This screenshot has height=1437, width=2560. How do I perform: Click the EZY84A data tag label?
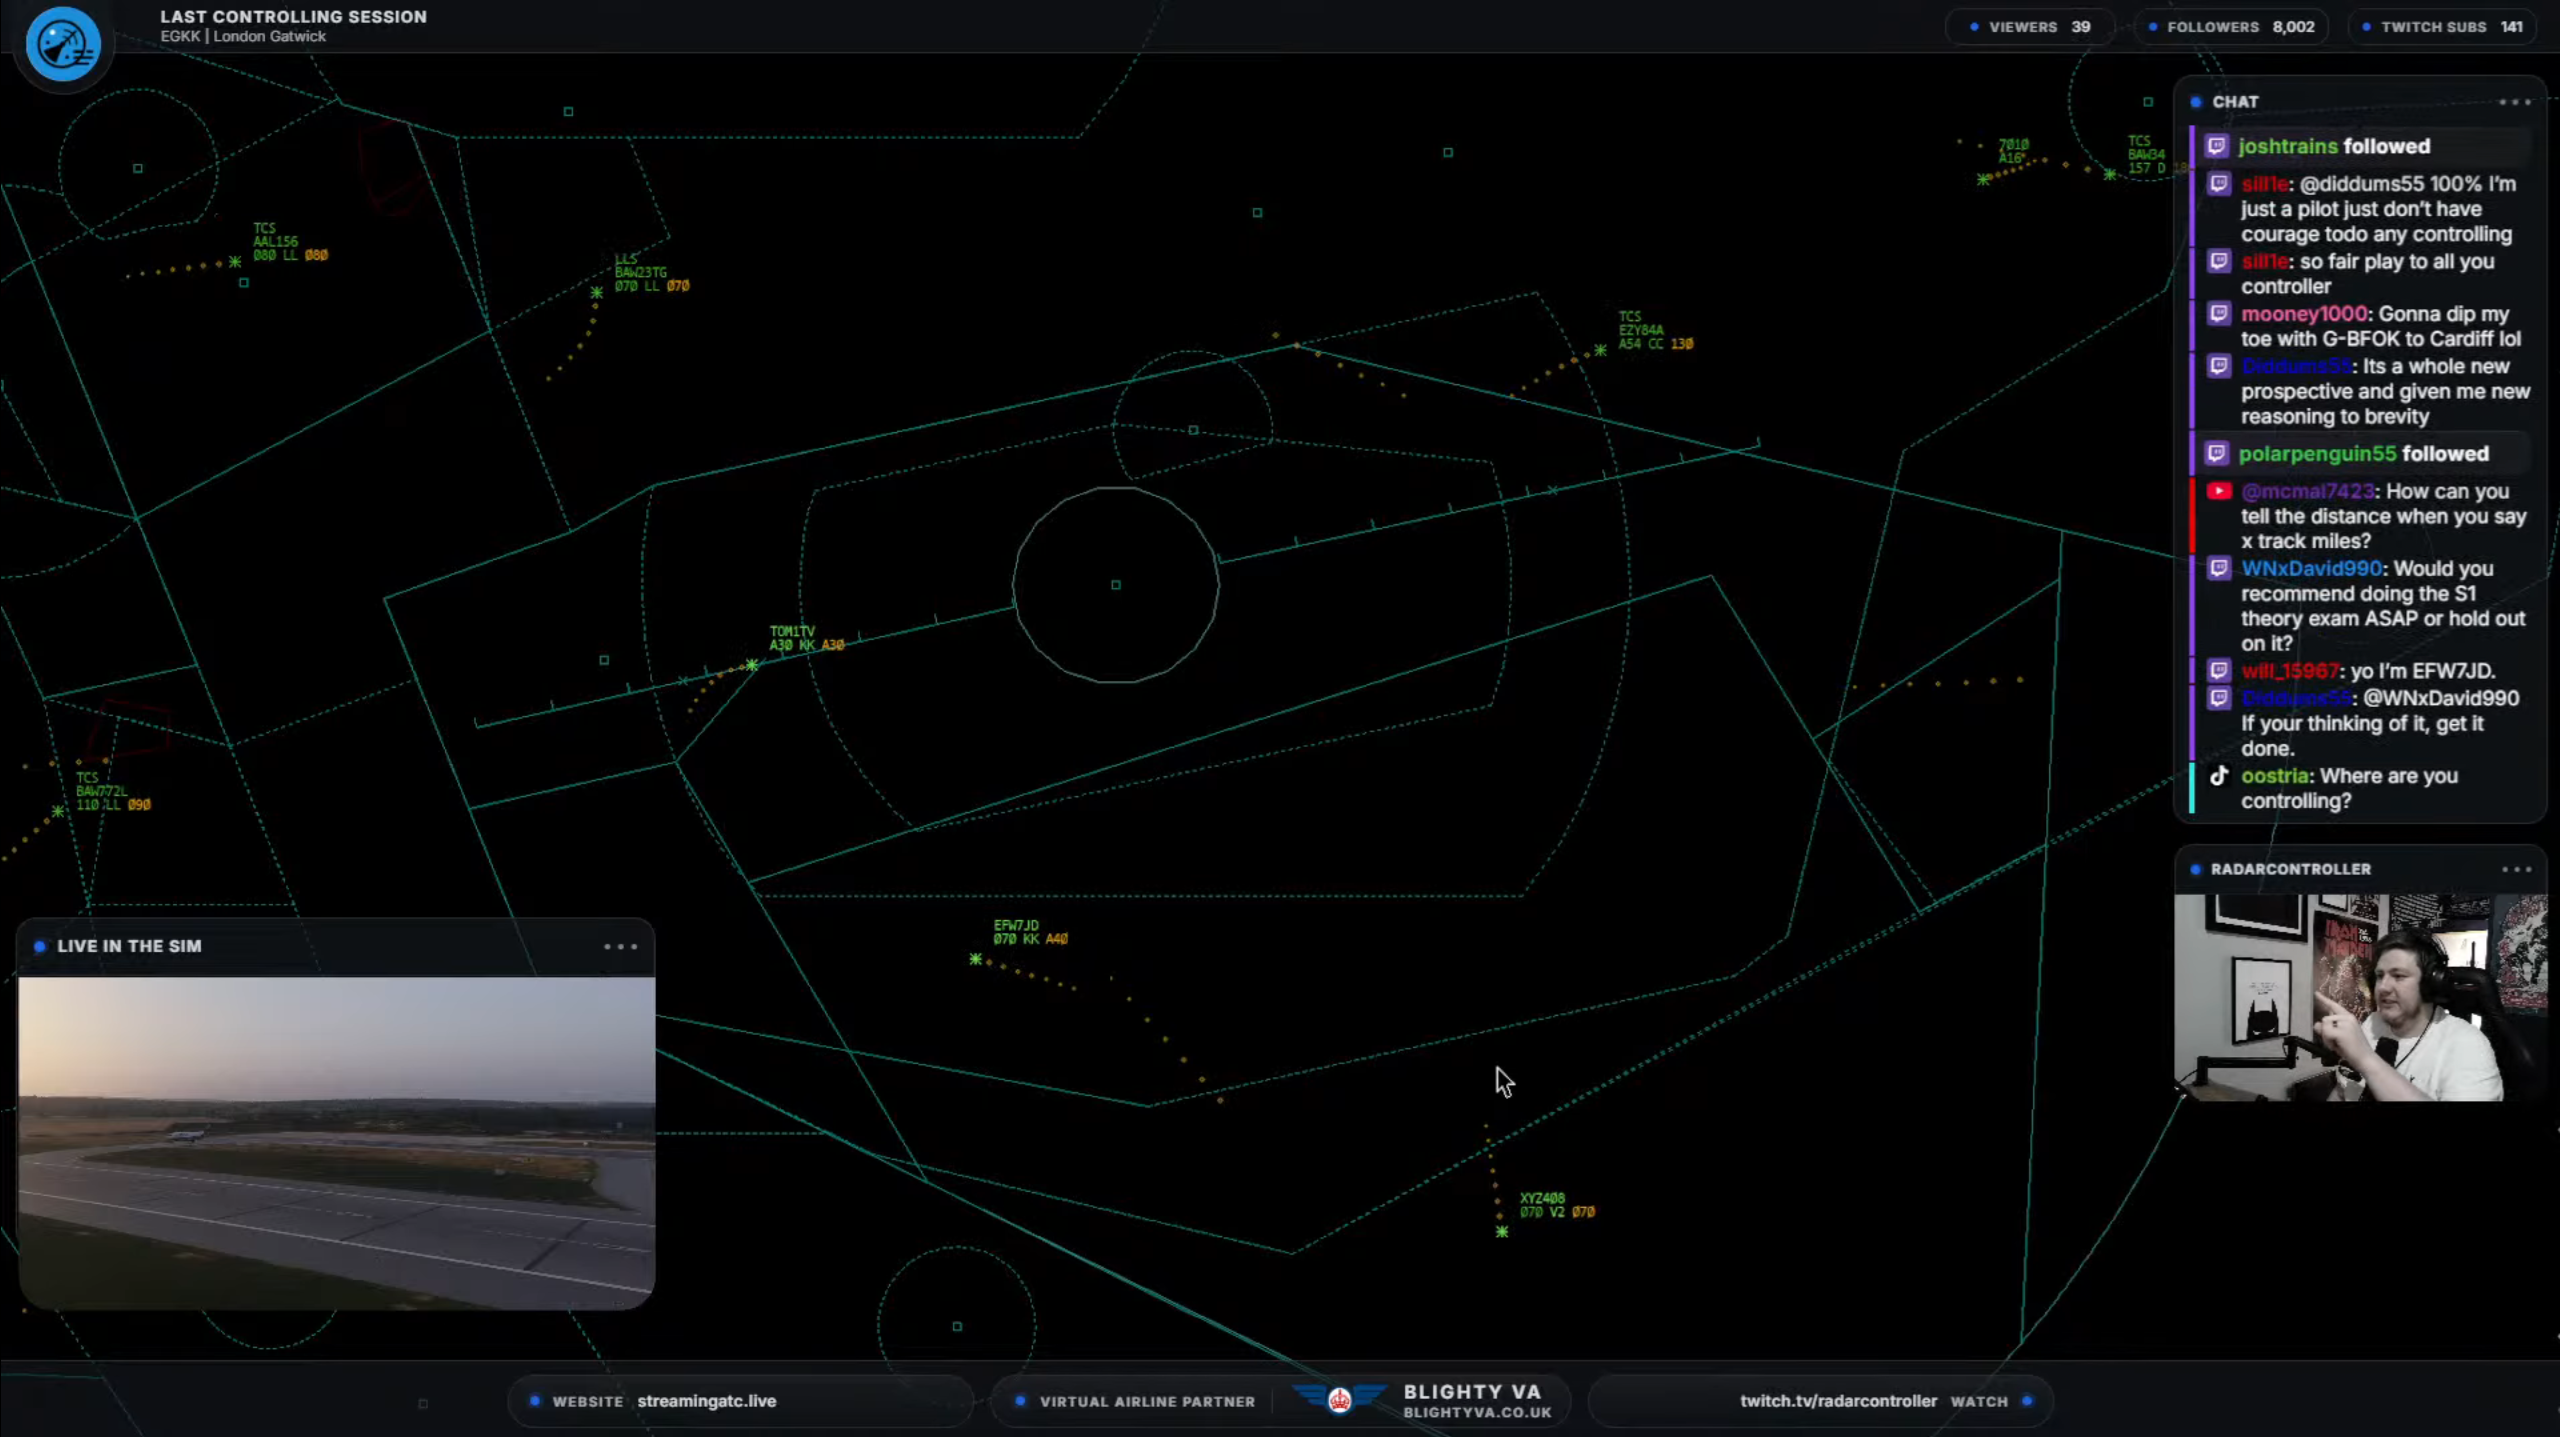click(x=1655, y=330)
